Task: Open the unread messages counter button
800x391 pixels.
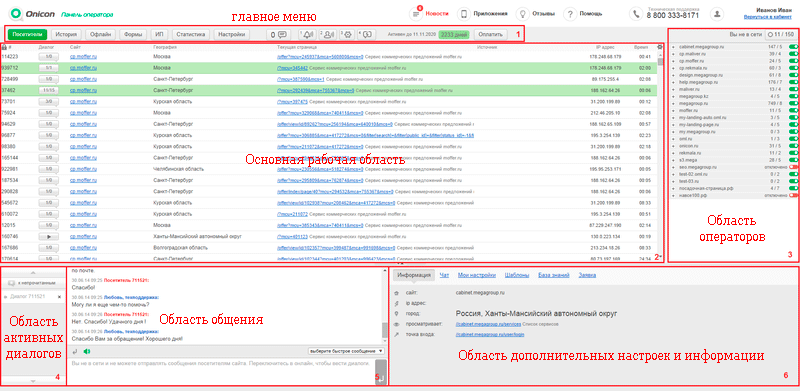Action: (x=279, y=35)
